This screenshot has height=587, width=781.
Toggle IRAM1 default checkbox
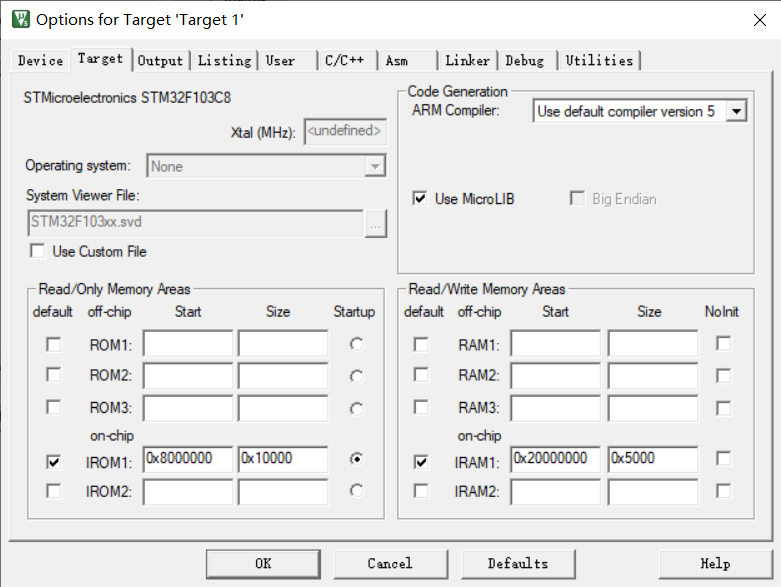coord(421,462)
